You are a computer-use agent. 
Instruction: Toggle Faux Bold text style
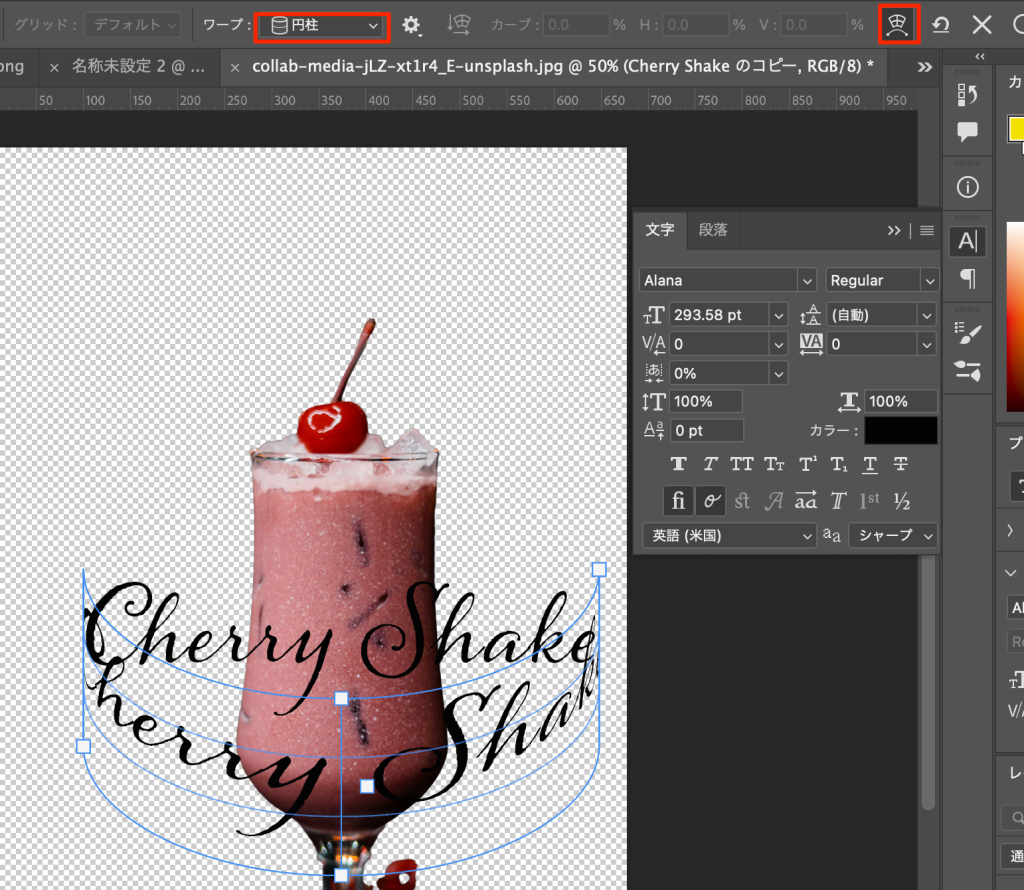point(678,464)
